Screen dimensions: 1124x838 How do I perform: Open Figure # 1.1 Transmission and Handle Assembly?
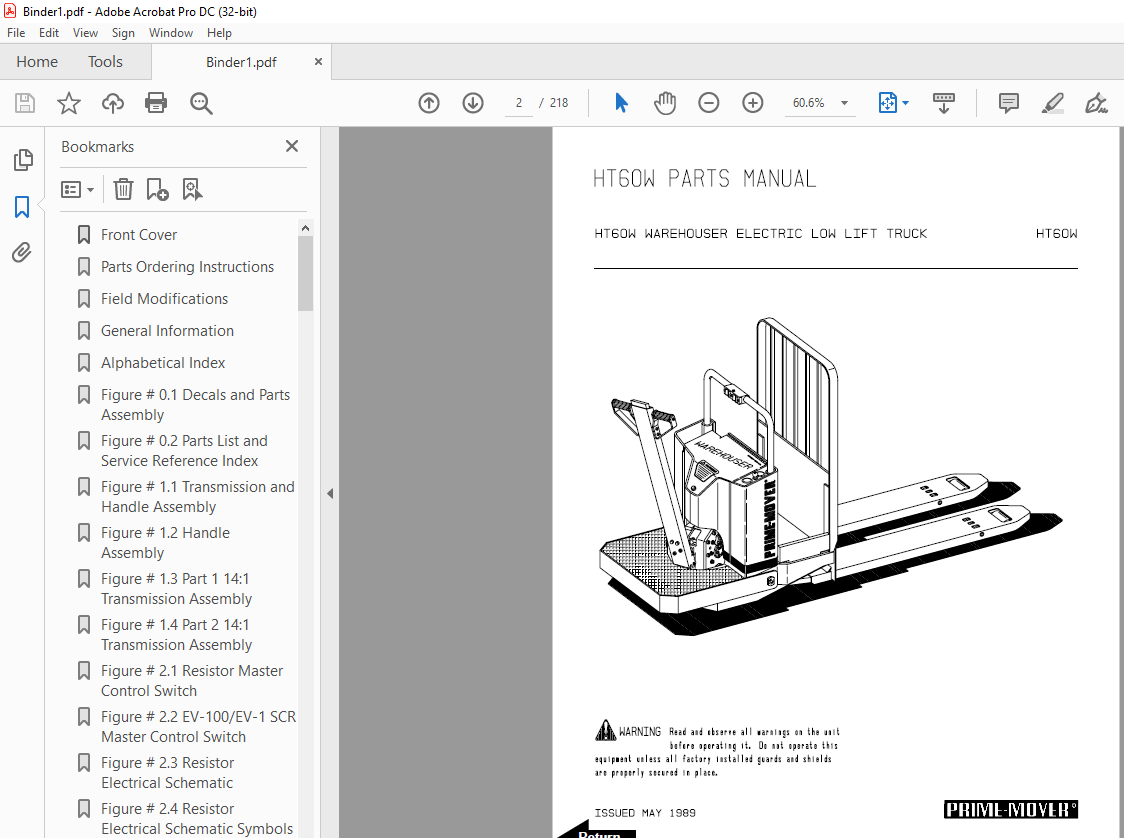(197, 497)
